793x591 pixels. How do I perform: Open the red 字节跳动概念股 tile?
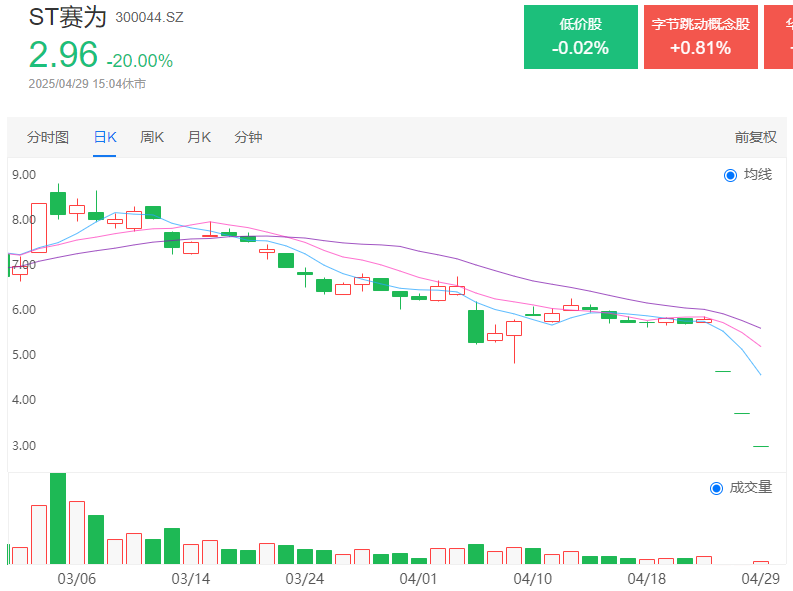[700, 37]
